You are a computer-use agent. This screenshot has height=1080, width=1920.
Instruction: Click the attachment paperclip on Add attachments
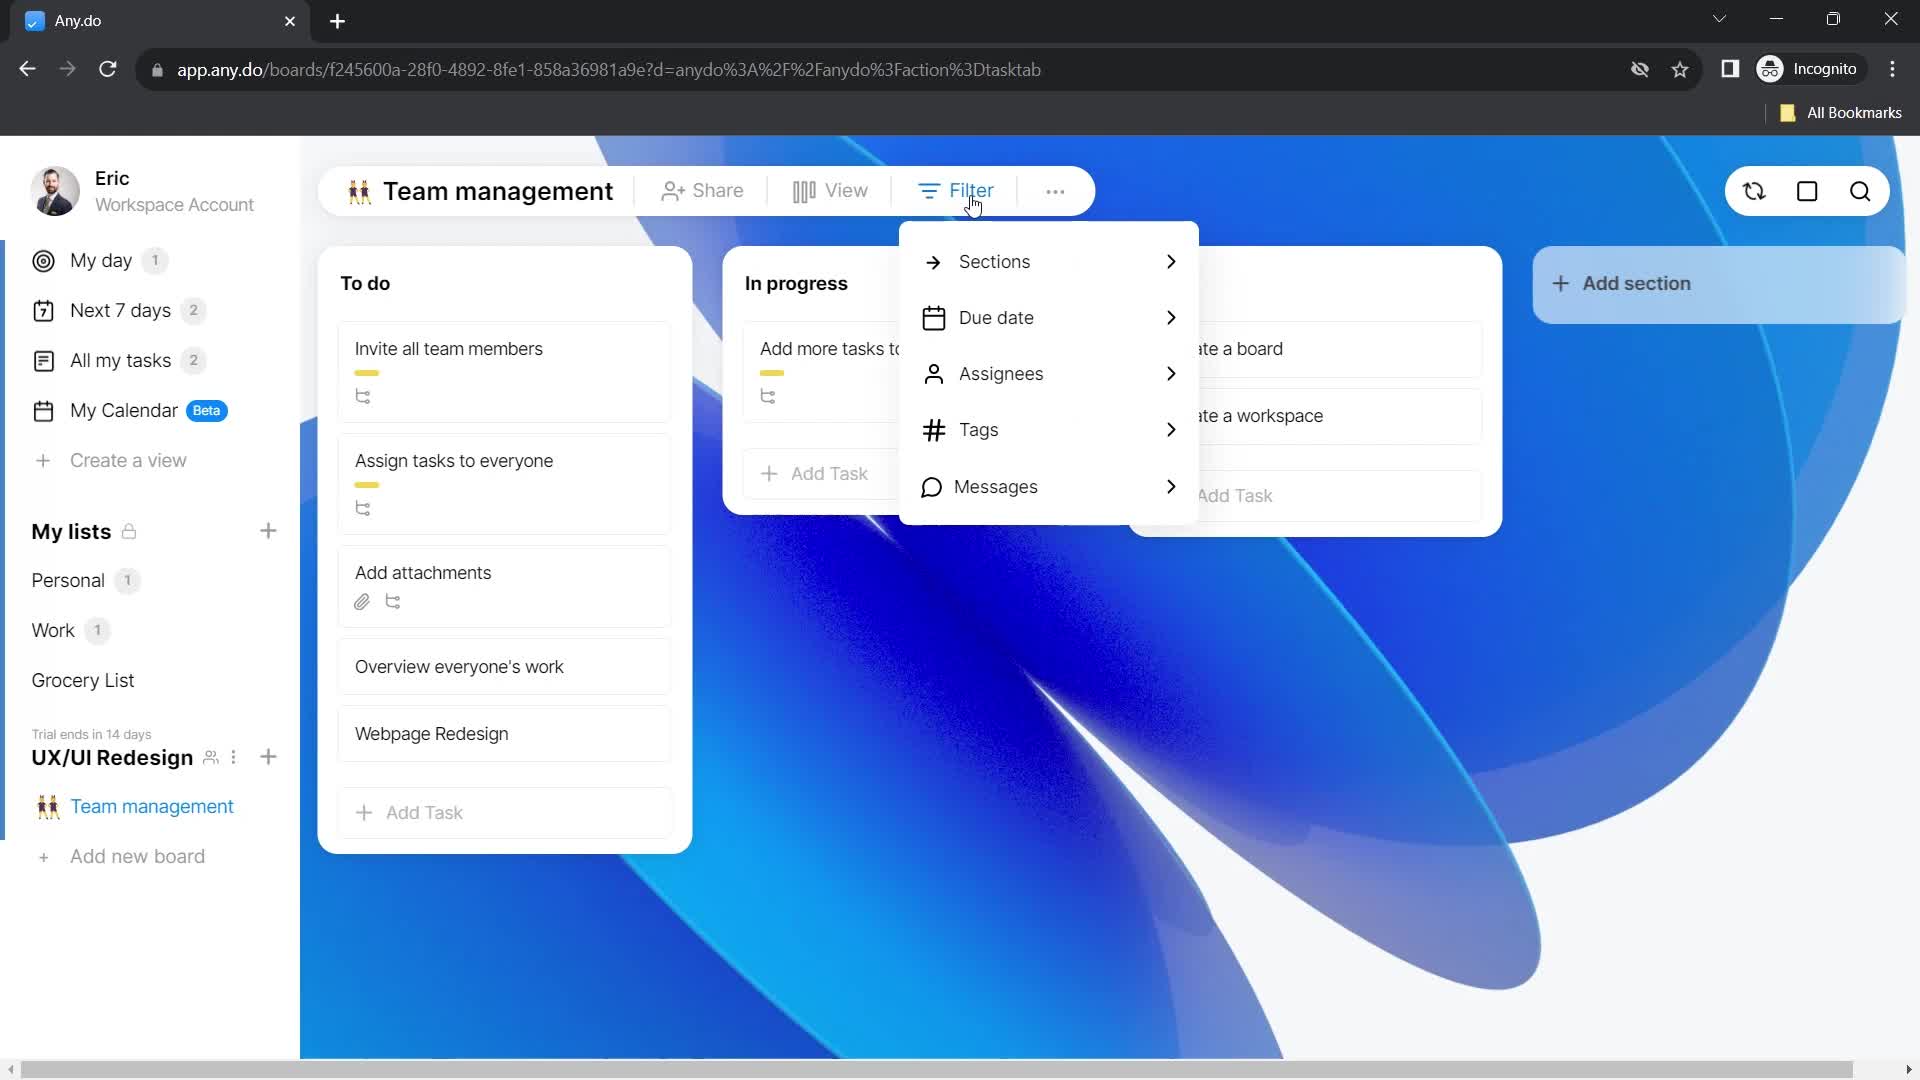pyautogui.click(x=362, y=602)
